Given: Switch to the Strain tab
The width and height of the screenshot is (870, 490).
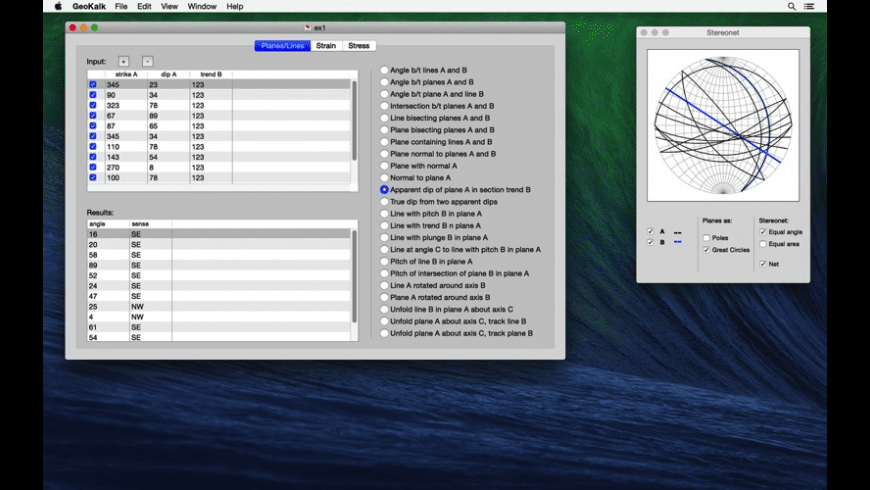Looking at the screenshot, I should pyautogui.click(x=326, y=46).
